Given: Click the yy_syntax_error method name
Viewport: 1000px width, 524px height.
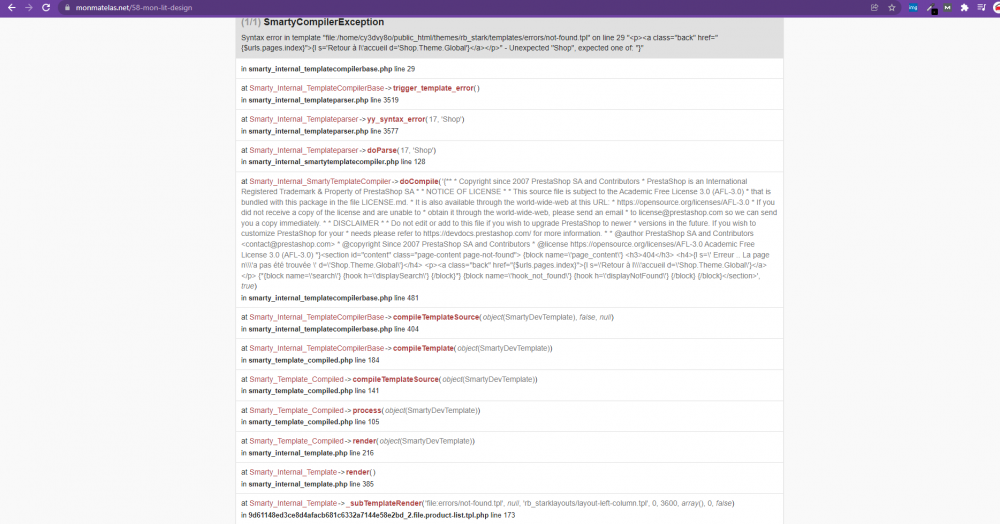Looking at the screenshot, I should click(x=396, y=119).
